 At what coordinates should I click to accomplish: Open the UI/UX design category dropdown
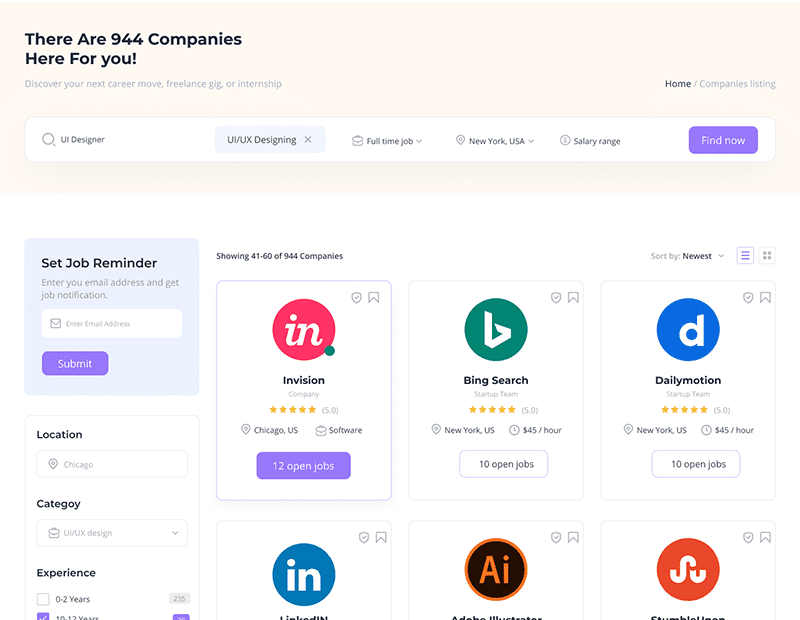point(112,533)
